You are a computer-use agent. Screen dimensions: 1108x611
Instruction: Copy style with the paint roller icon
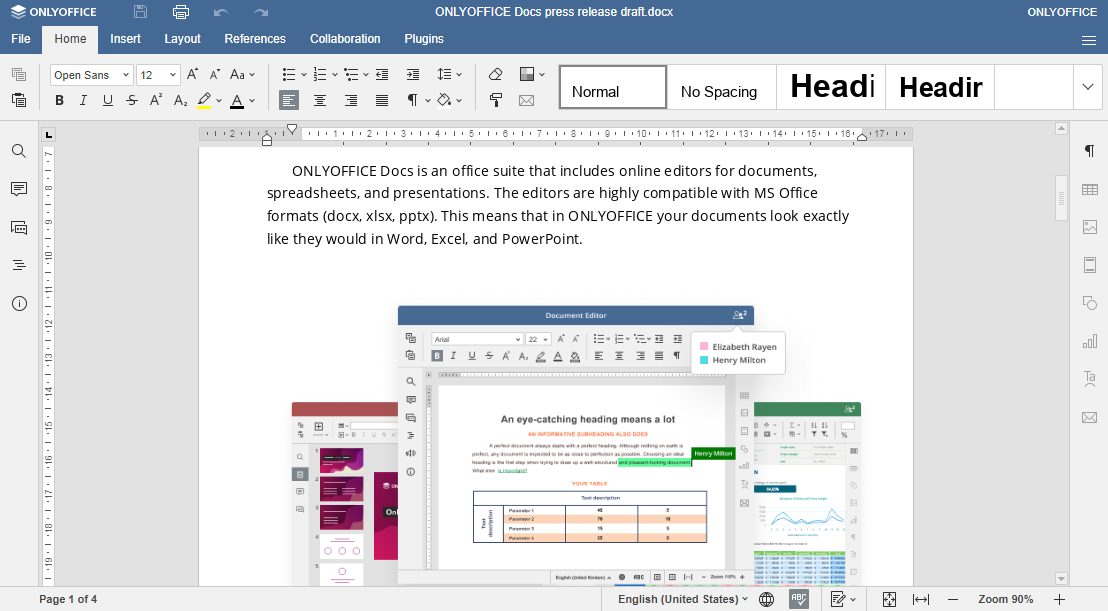point(495,100)
